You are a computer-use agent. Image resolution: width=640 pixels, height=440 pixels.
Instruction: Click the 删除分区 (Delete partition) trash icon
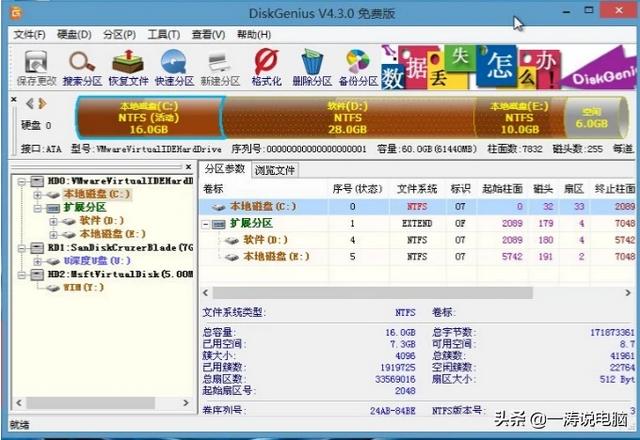312,67
